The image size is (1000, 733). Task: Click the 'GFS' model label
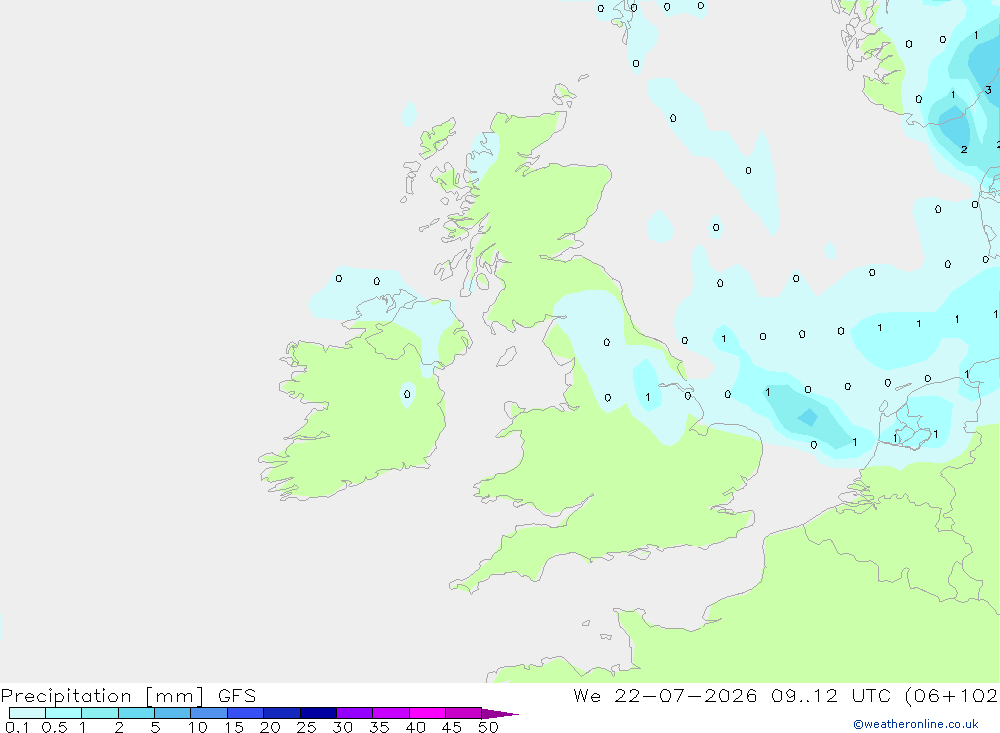pos(237,696)
